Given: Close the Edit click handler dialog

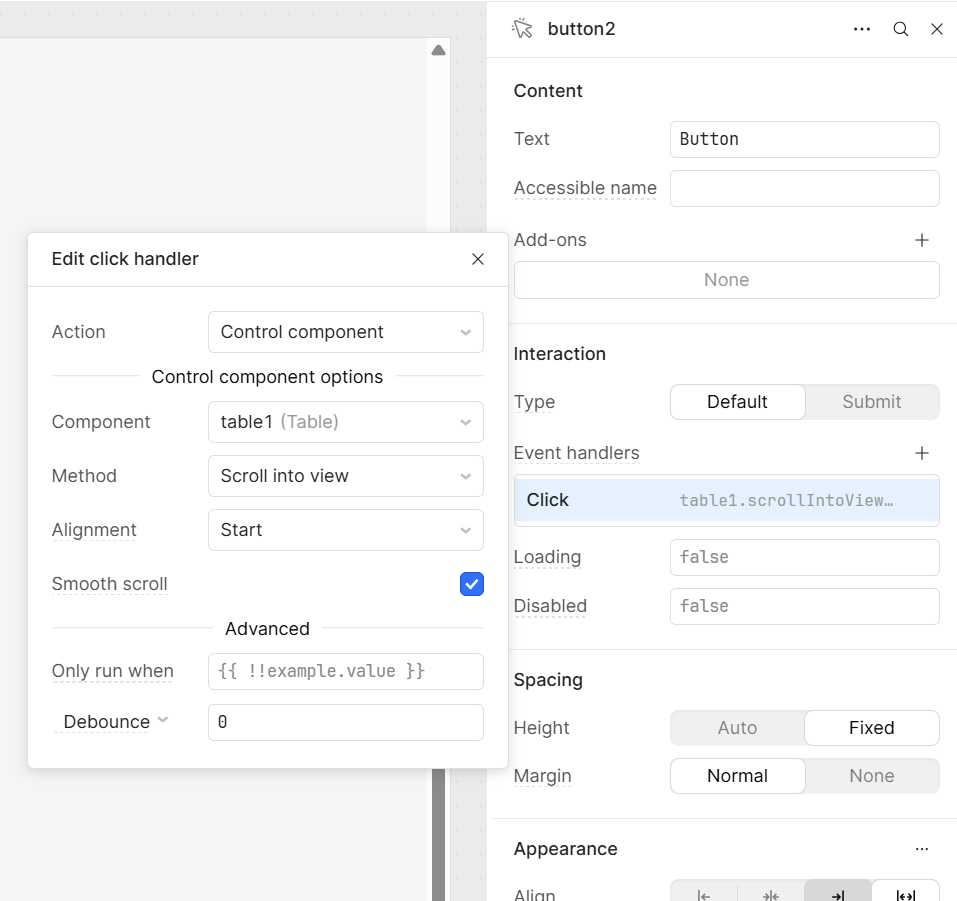Looking at the screenshot, I should point(478,259).
